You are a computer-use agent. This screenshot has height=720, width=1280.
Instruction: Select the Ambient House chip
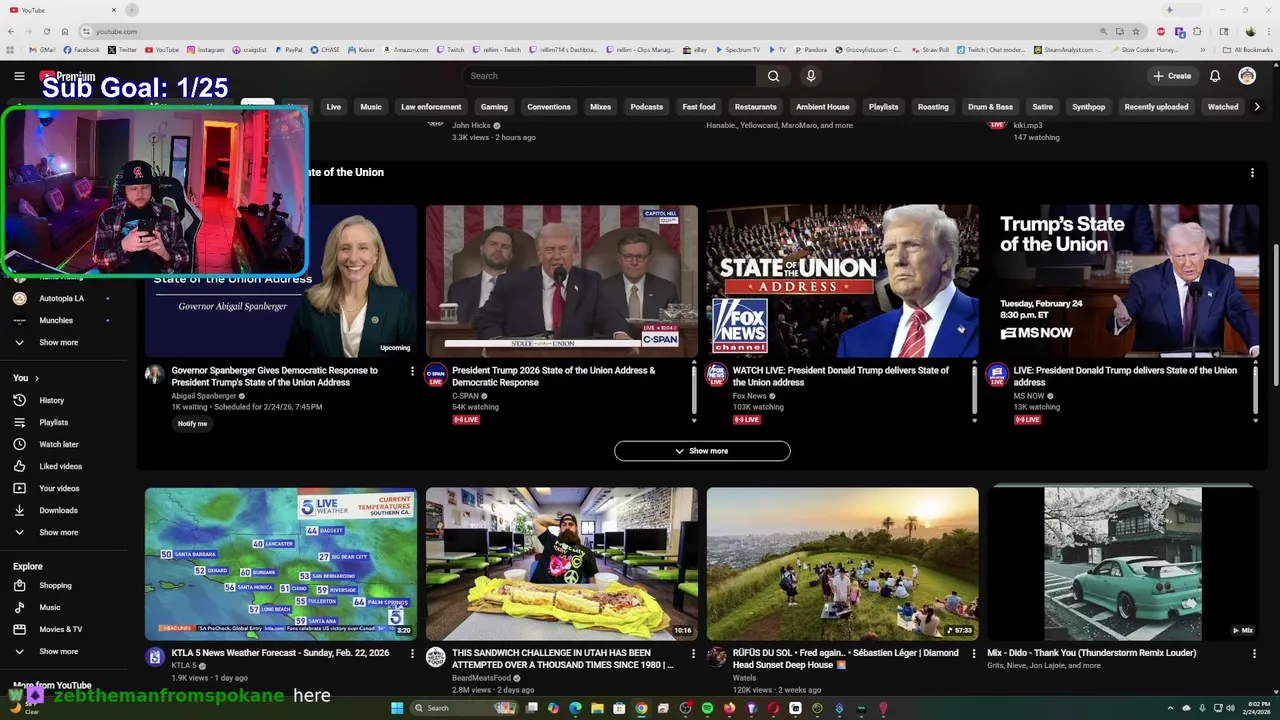(x=822, y=107)
